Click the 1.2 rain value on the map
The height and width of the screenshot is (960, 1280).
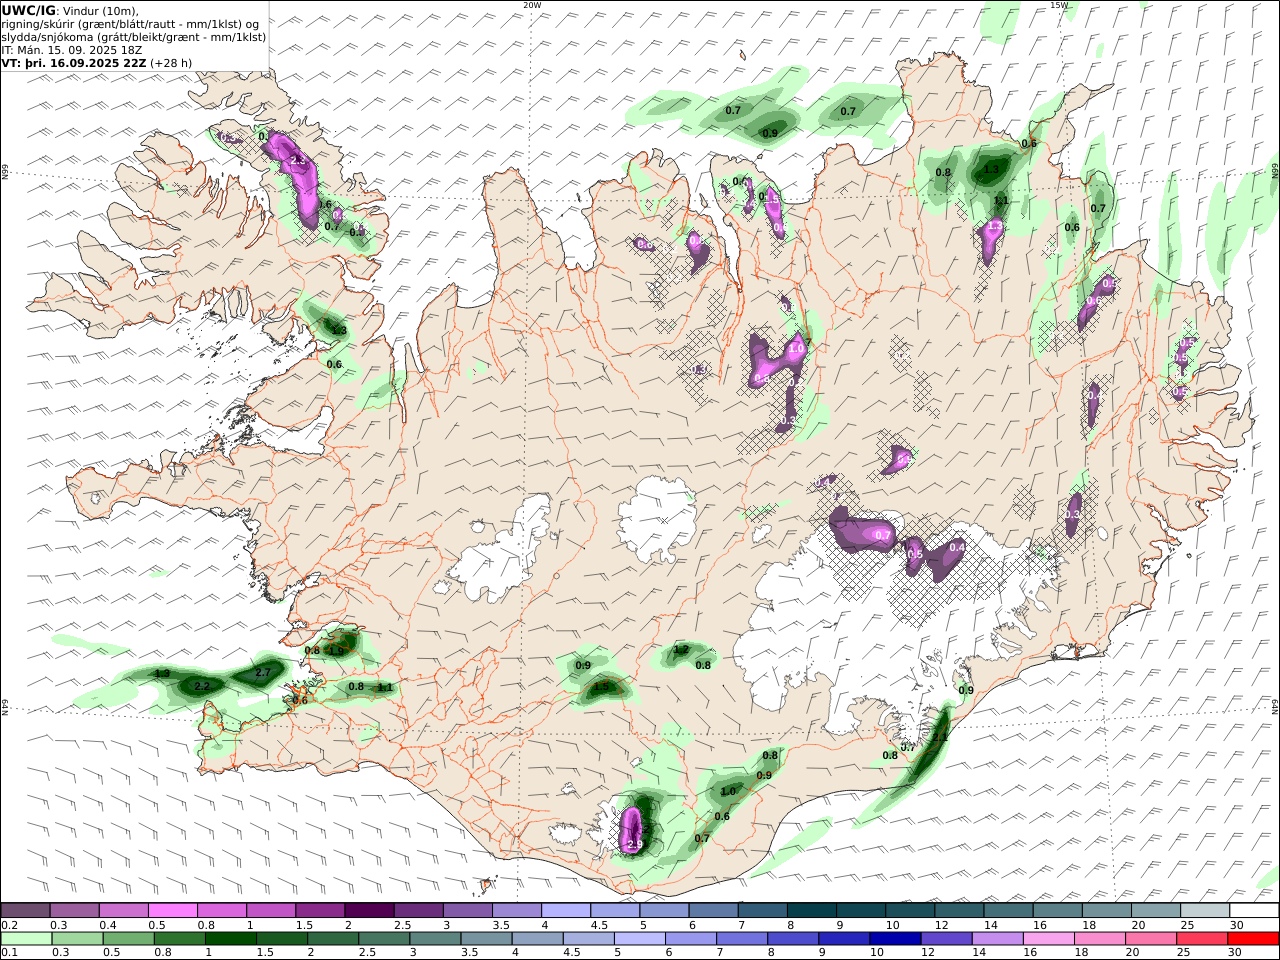(681, 650)
